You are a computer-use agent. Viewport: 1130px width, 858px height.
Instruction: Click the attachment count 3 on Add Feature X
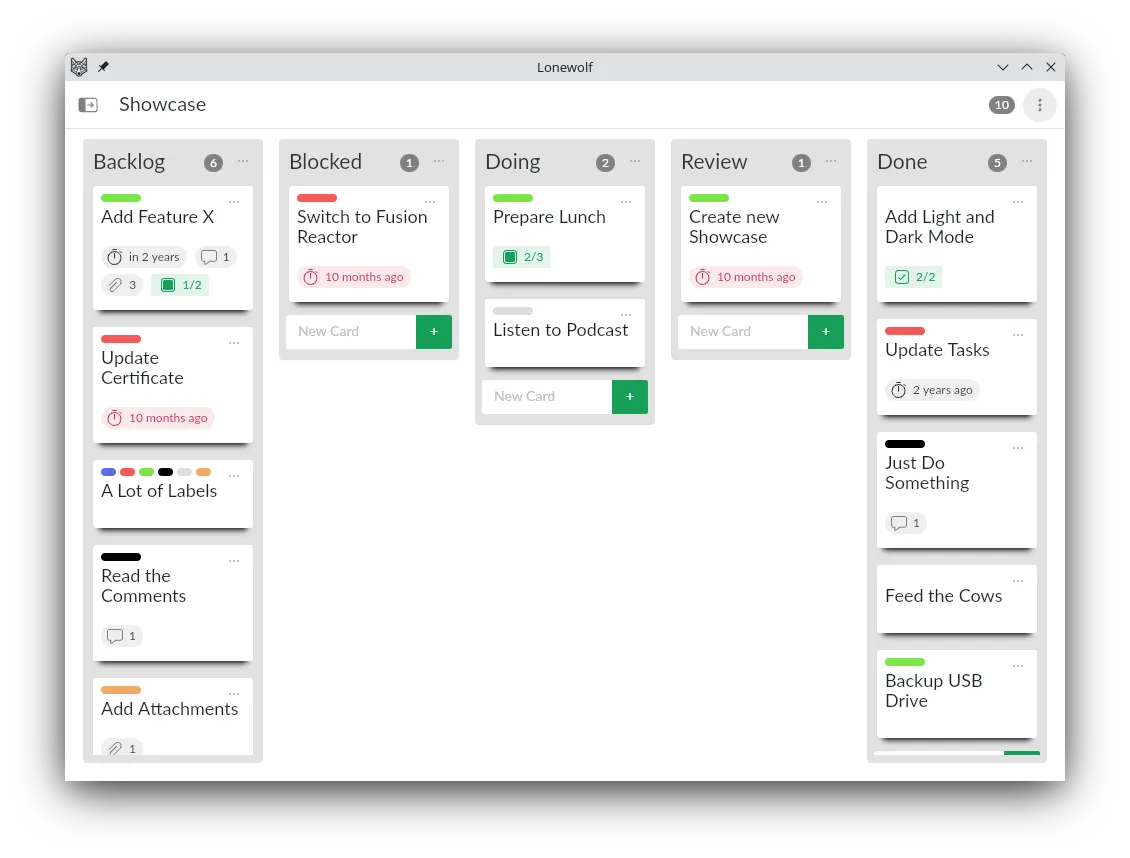123,285
